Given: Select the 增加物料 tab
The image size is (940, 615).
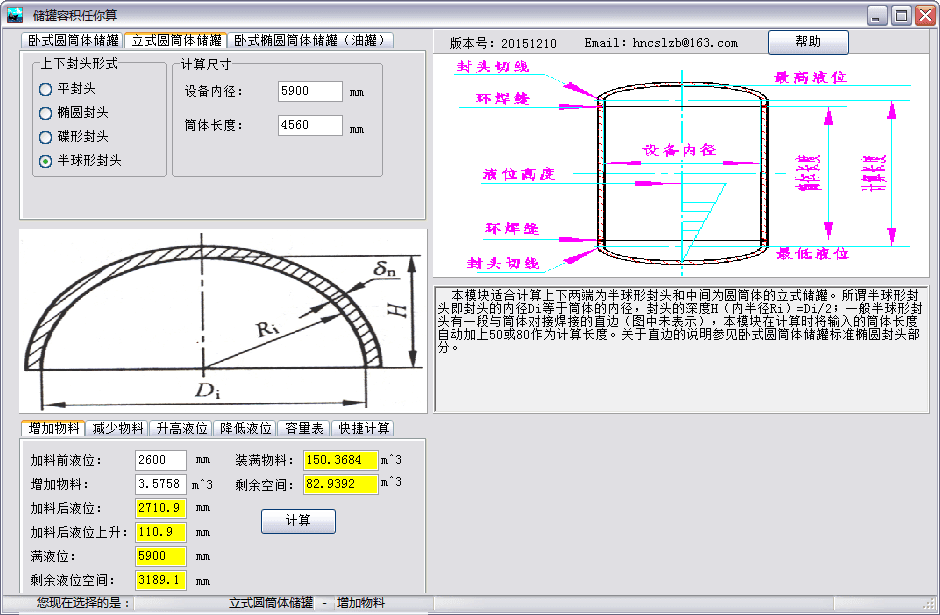Looking at the screenshot, I should [52, 427].
